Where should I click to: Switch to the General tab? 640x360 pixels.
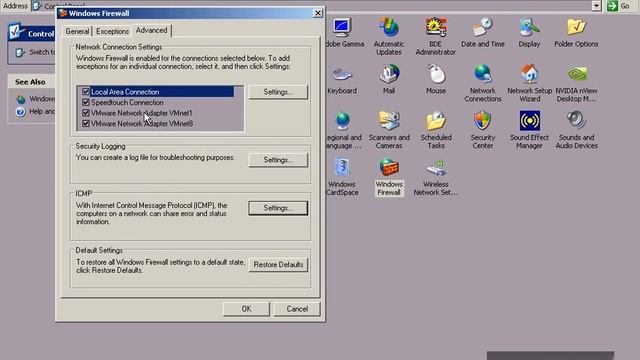click(77, 31)
